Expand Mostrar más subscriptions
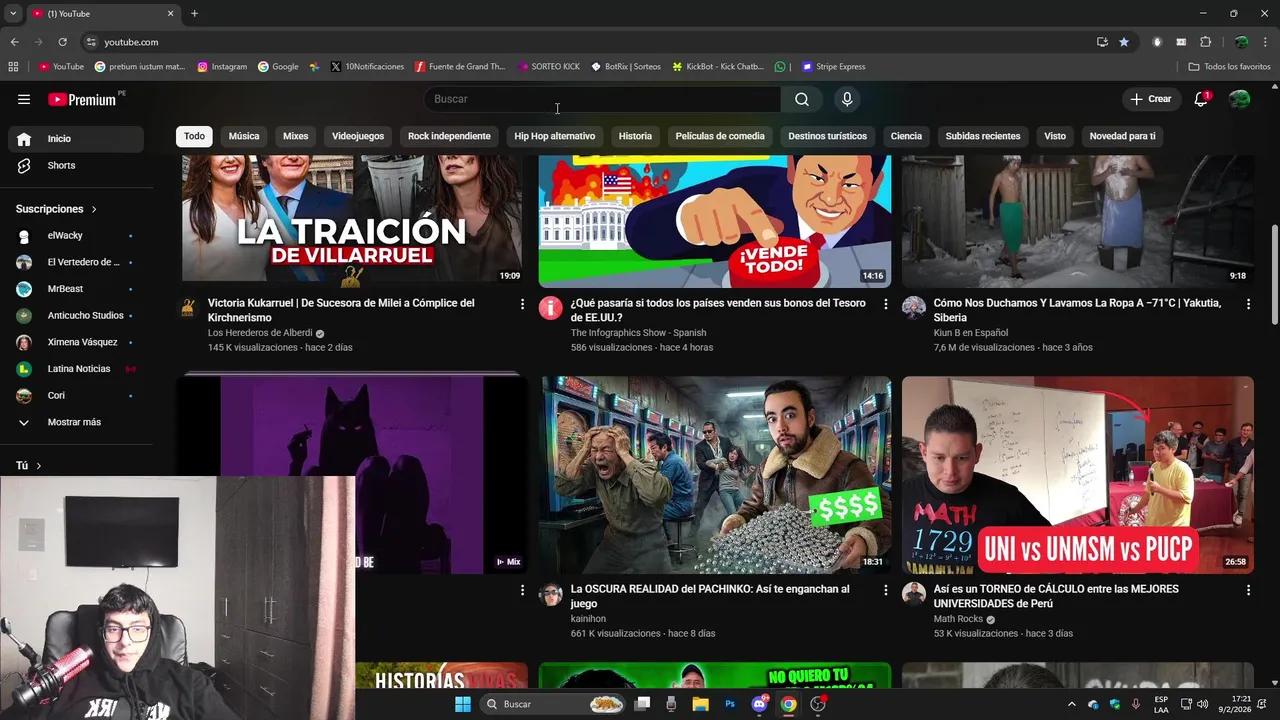The image size is (1280, 720). (76, 422)
